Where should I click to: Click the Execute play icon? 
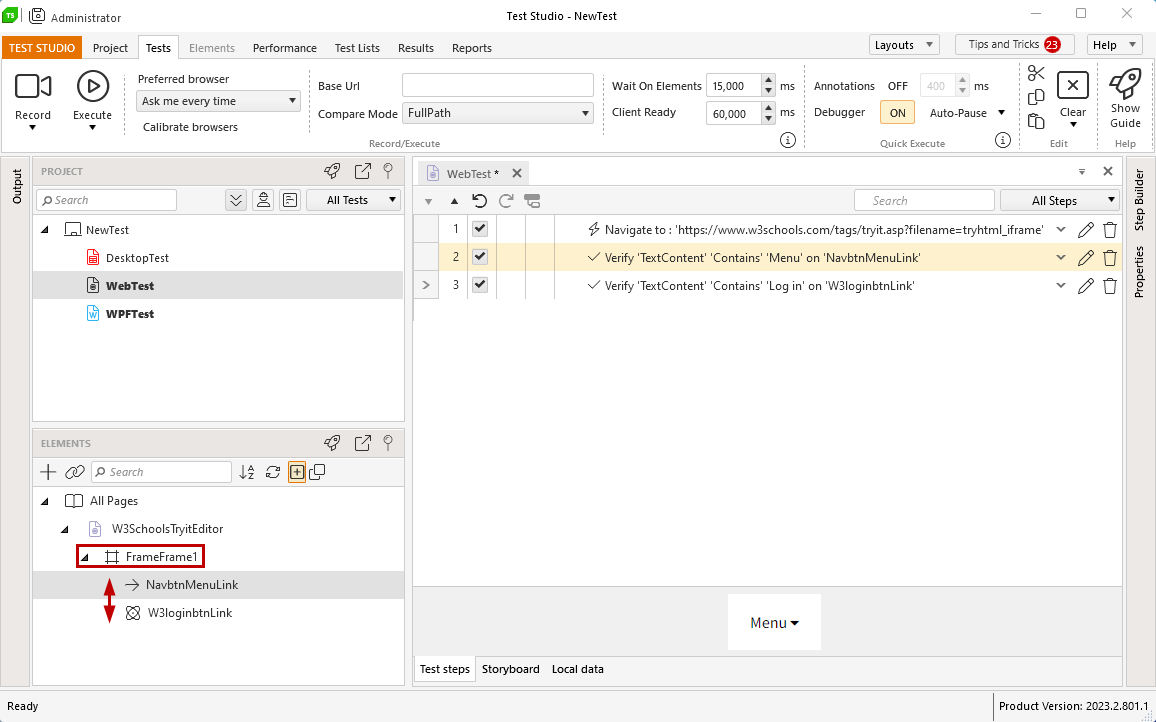(93, 86)
